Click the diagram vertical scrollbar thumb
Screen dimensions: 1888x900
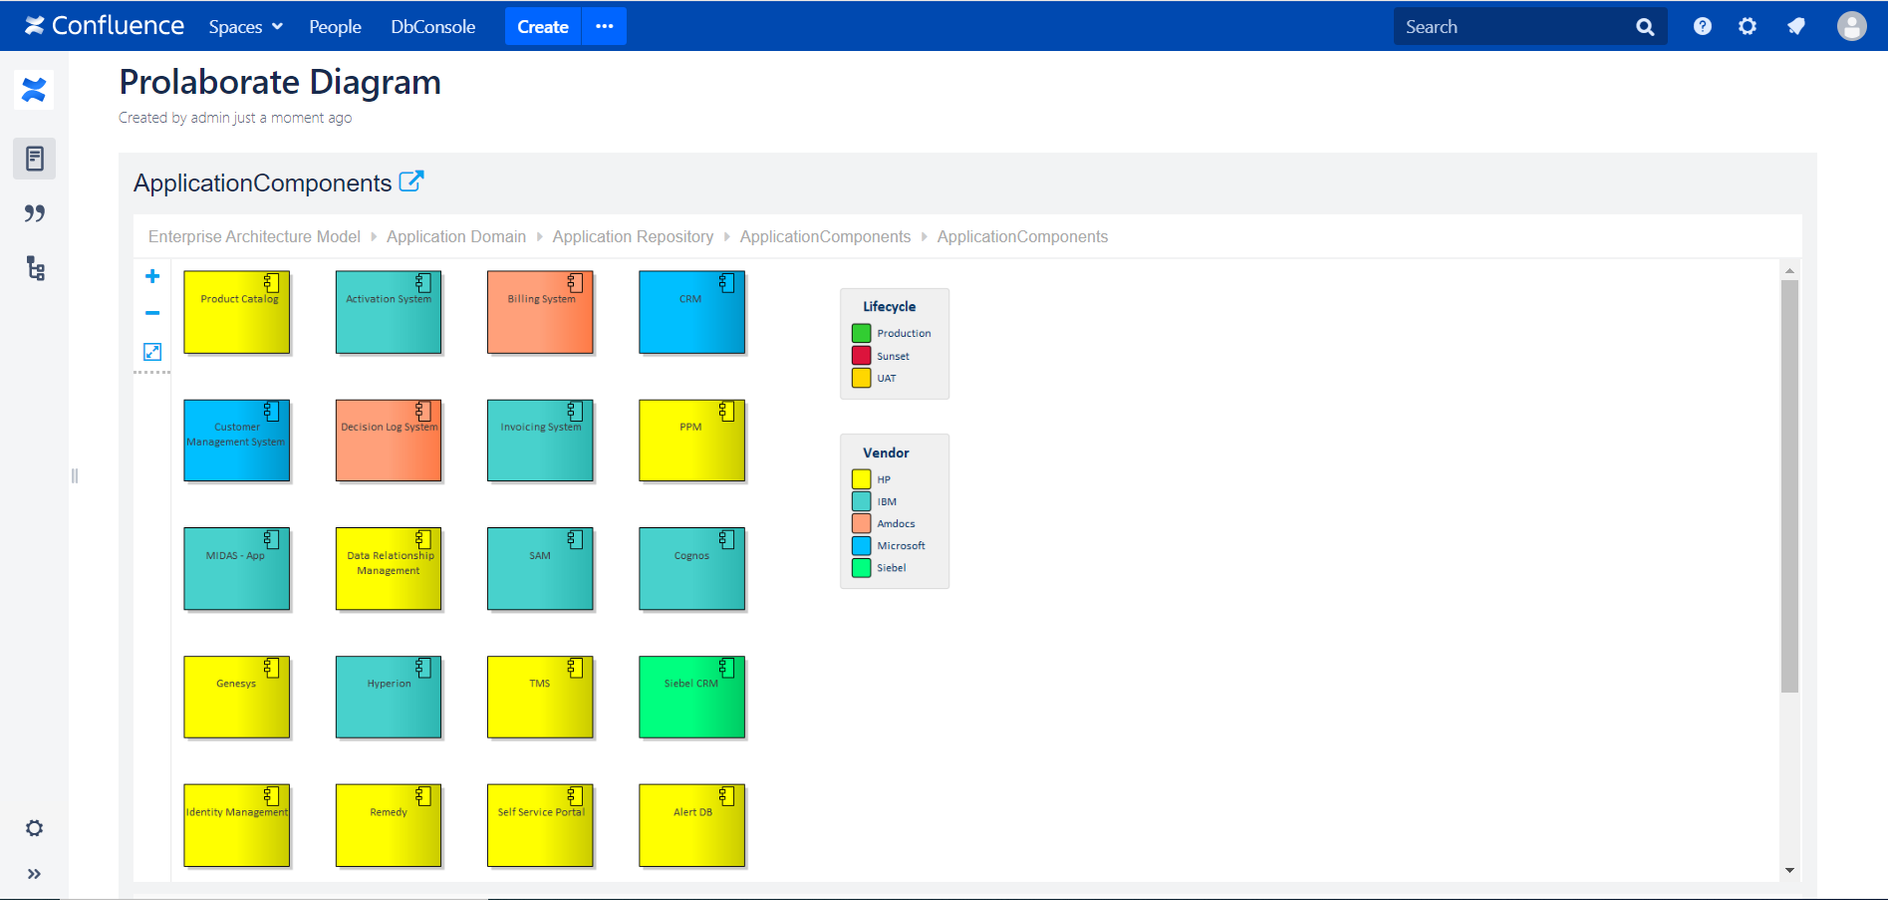1790,486
